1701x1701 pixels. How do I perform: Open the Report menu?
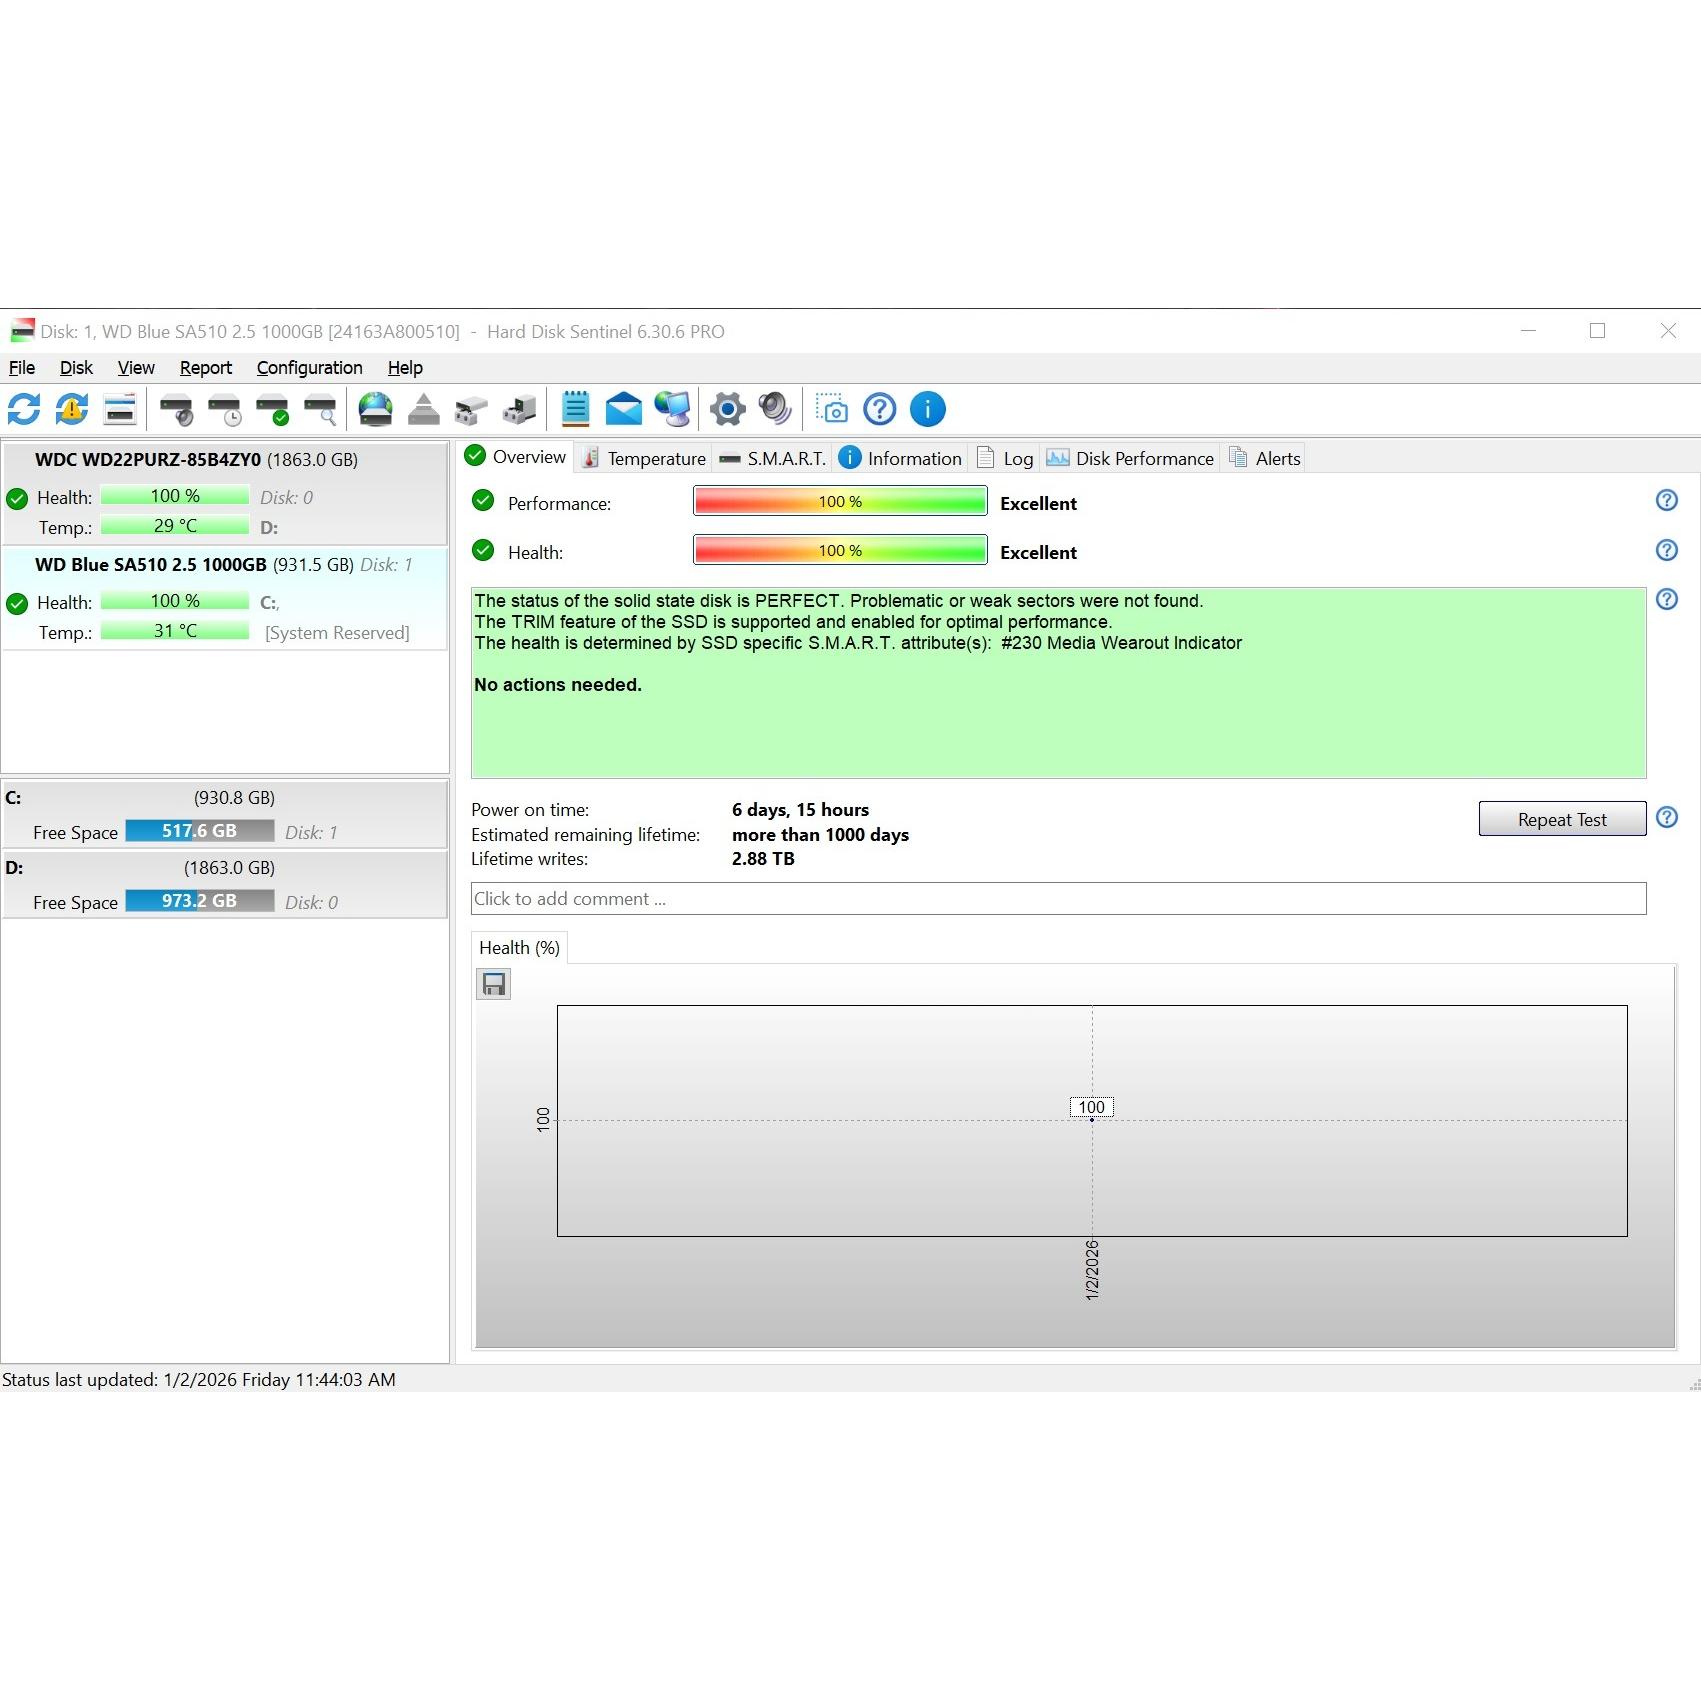(x=205, y=368)
